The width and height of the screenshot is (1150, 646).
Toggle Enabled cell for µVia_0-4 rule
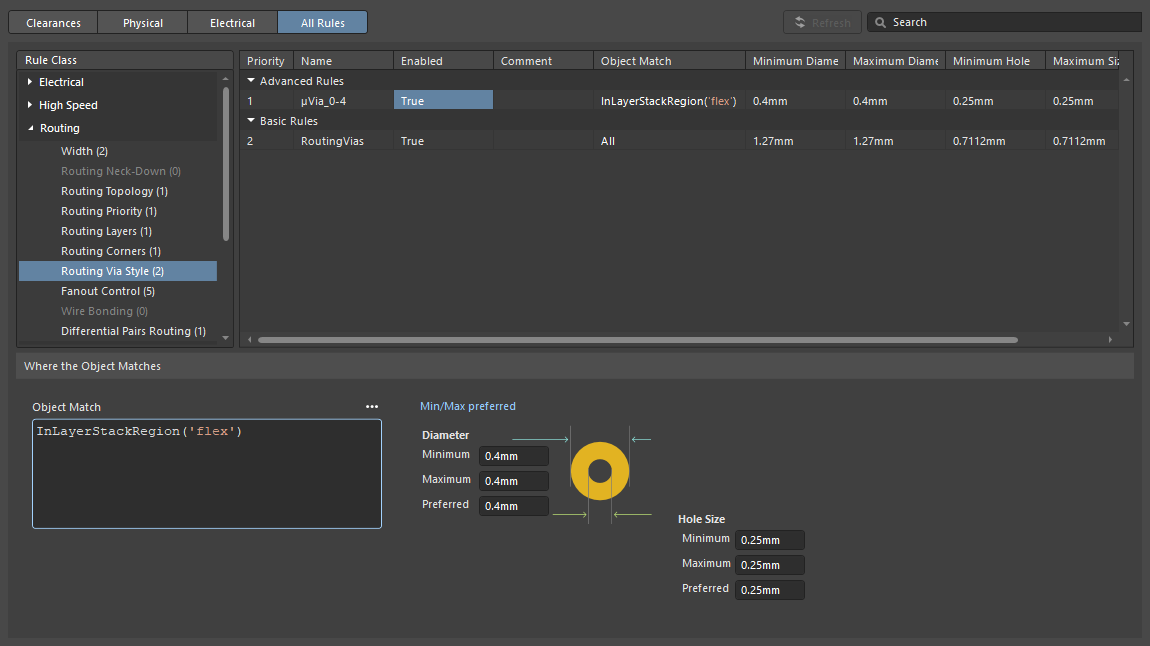[x=443, y=101]
